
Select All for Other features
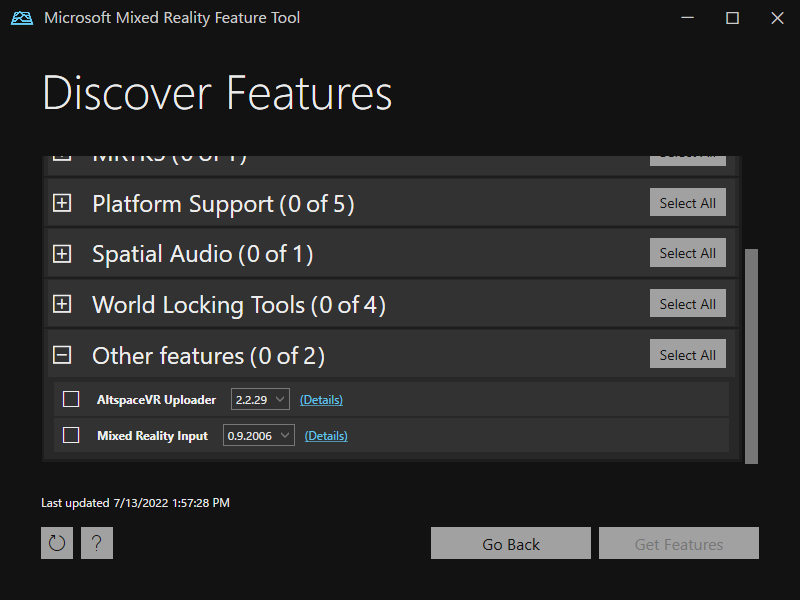pos(687,355)
